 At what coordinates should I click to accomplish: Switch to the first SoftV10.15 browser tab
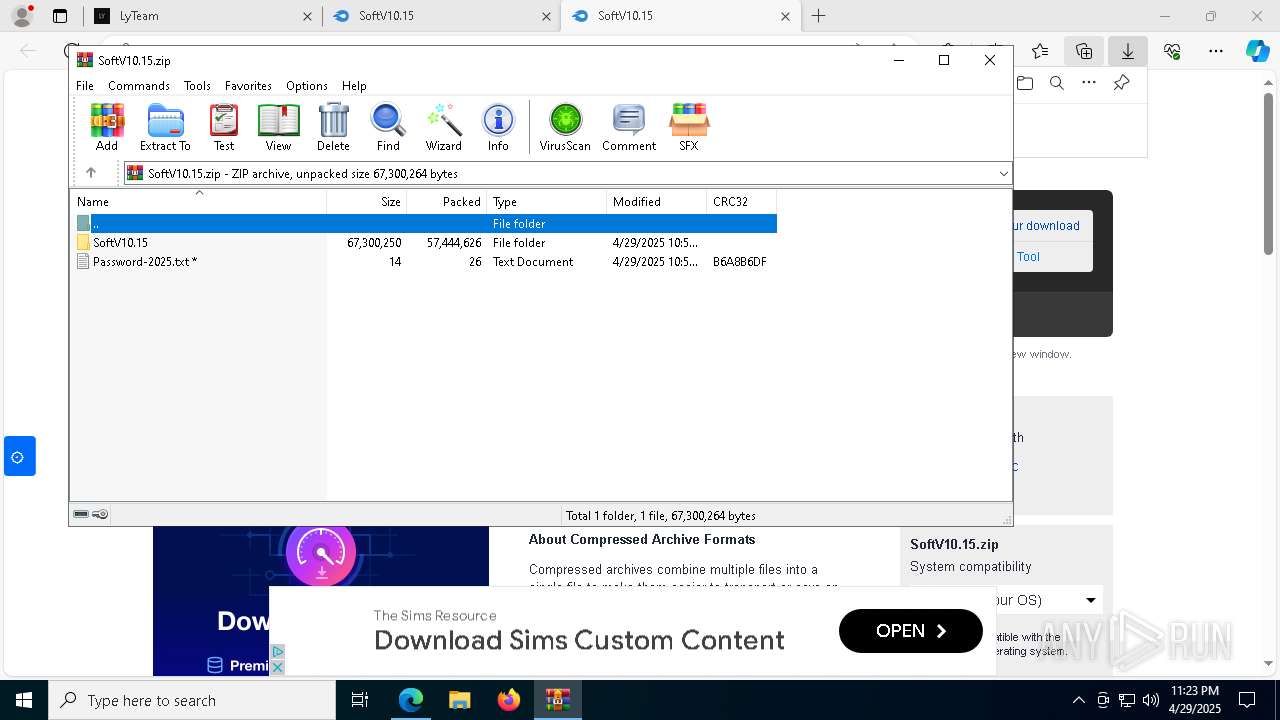point(442,16)
